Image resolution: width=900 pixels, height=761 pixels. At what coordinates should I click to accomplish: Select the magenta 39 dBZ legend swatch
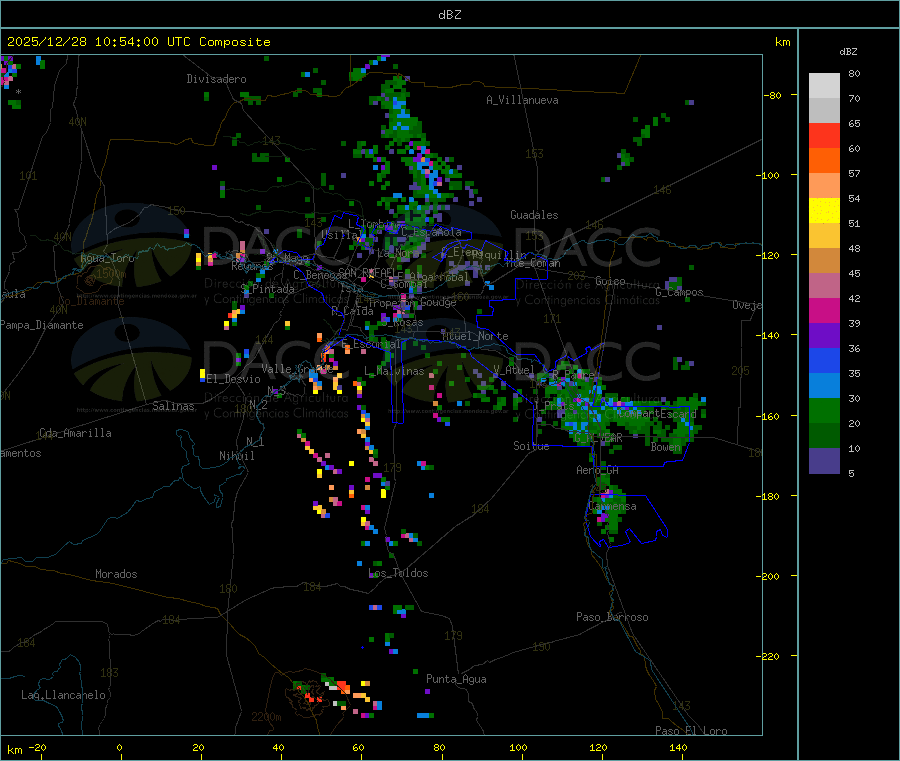[824, 310]
